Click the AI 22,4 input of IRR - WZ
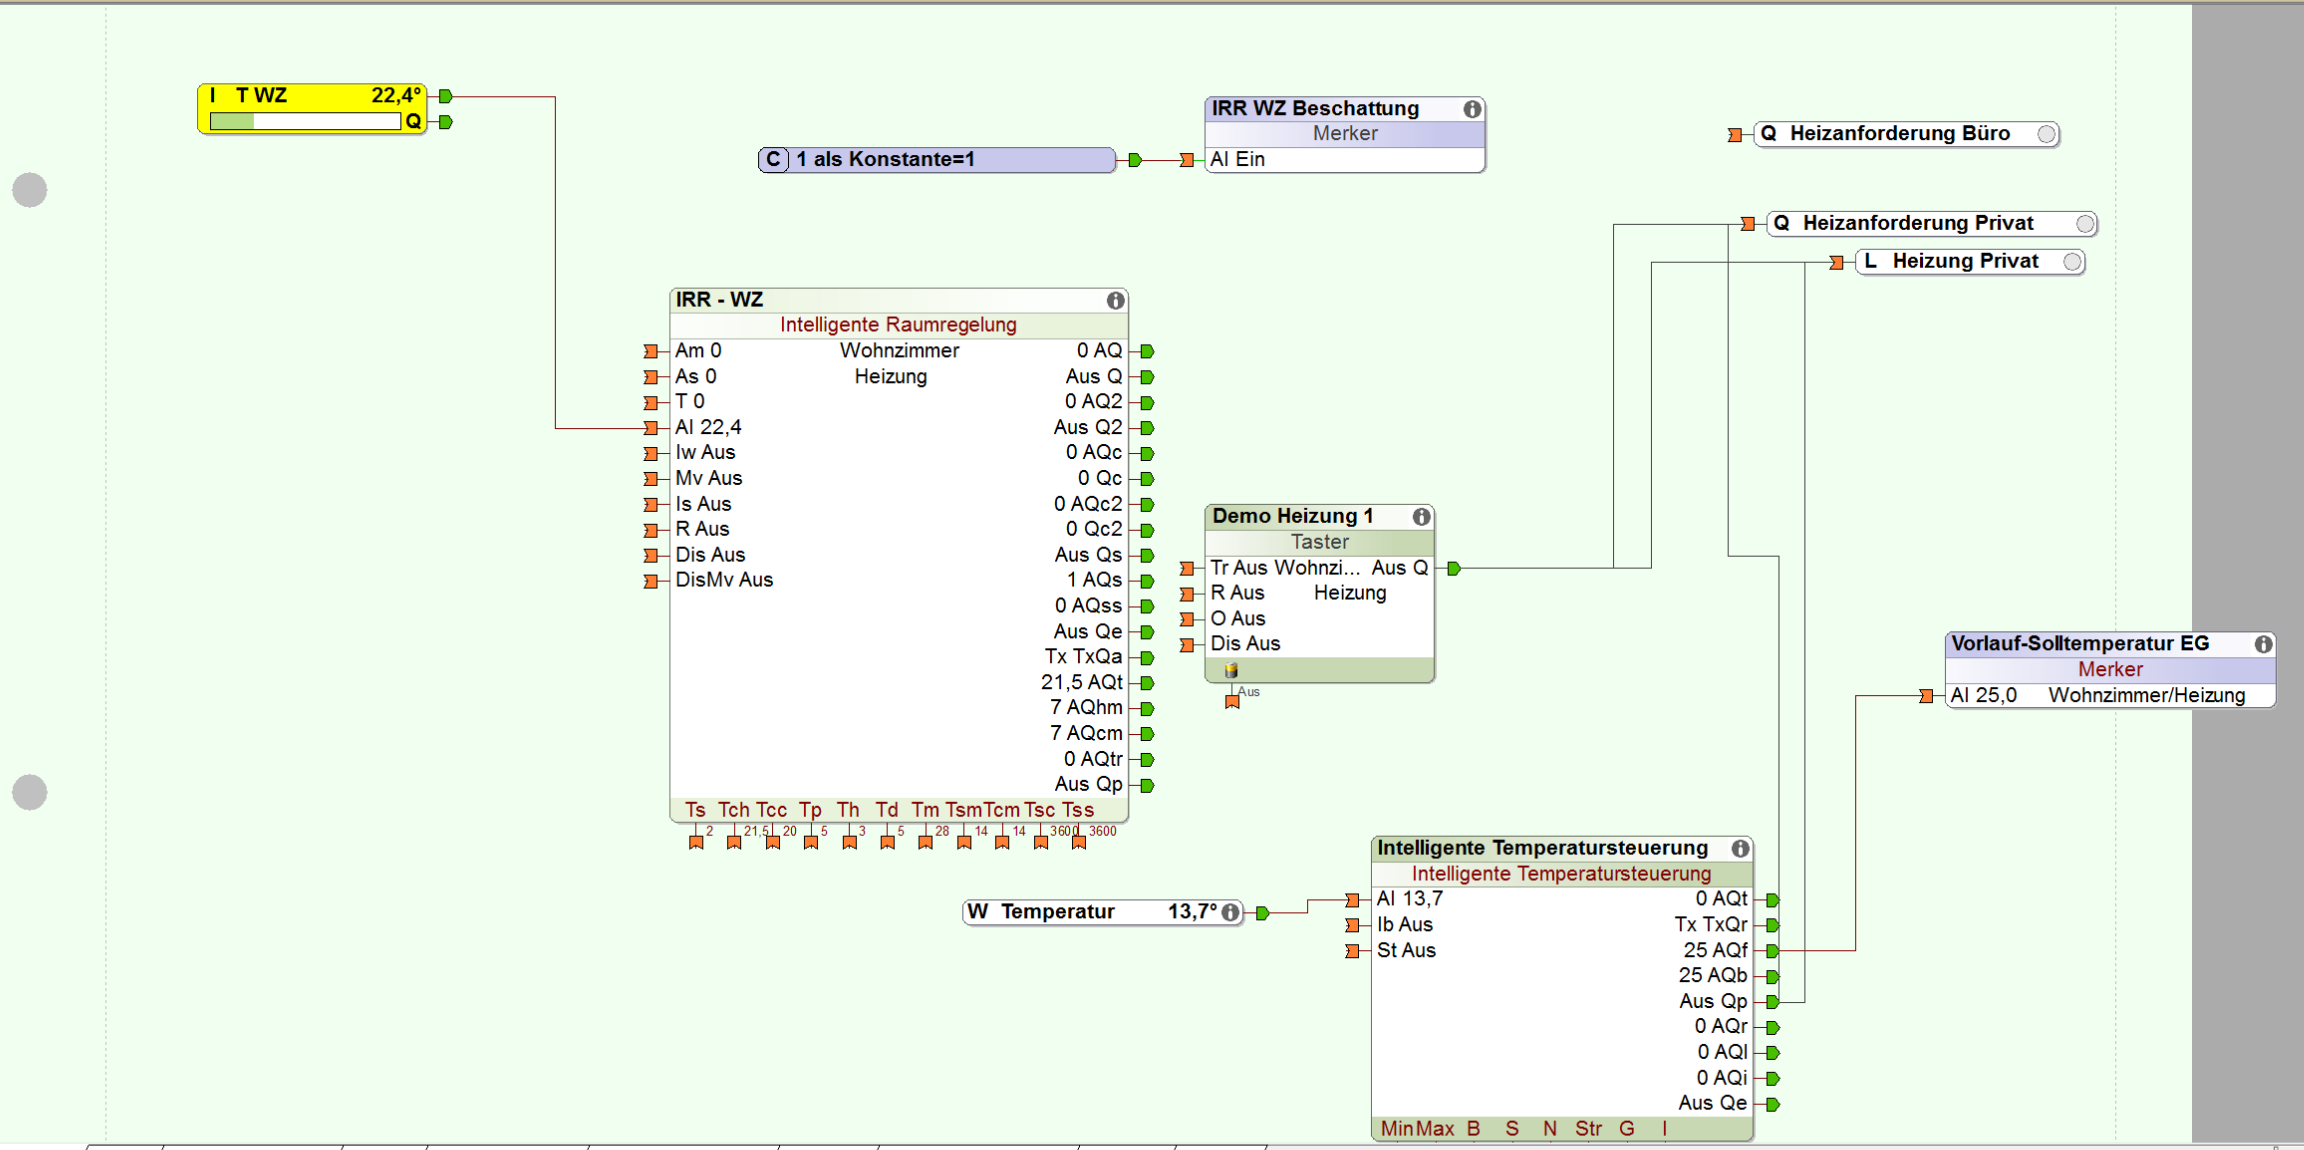 point(708,428)
